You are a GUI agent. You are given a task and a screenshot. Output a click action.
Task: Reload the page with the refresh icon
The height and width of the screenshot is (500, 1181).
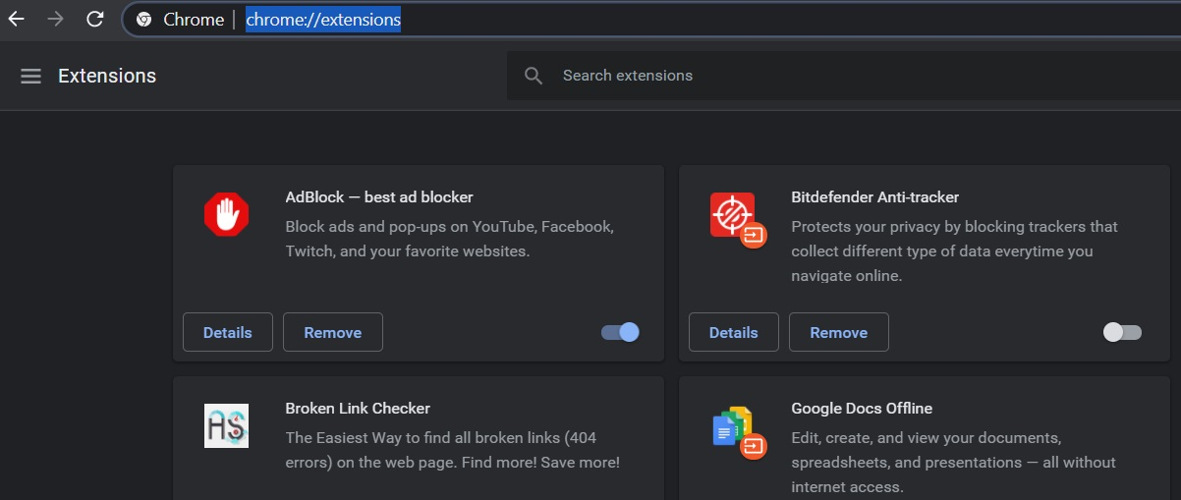coord(95,19)
